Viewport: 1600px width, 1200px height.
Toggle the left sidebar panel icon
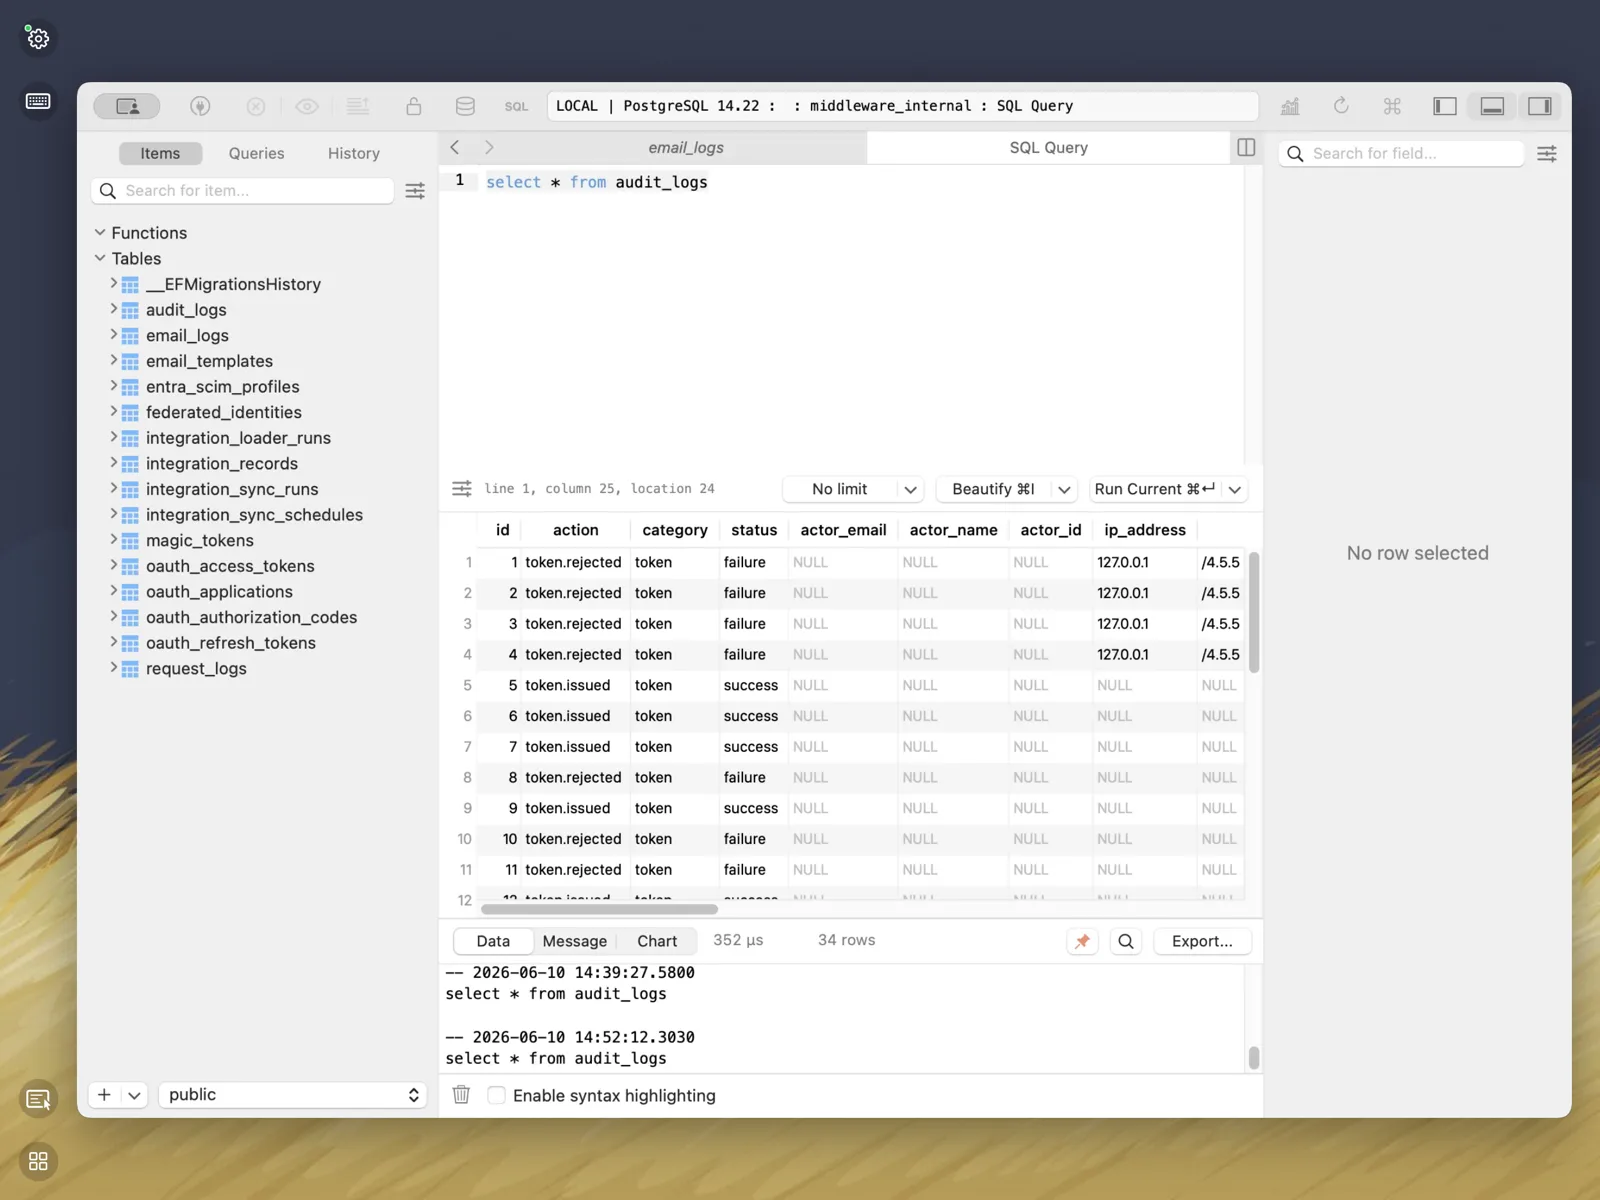pos(1445,106)
